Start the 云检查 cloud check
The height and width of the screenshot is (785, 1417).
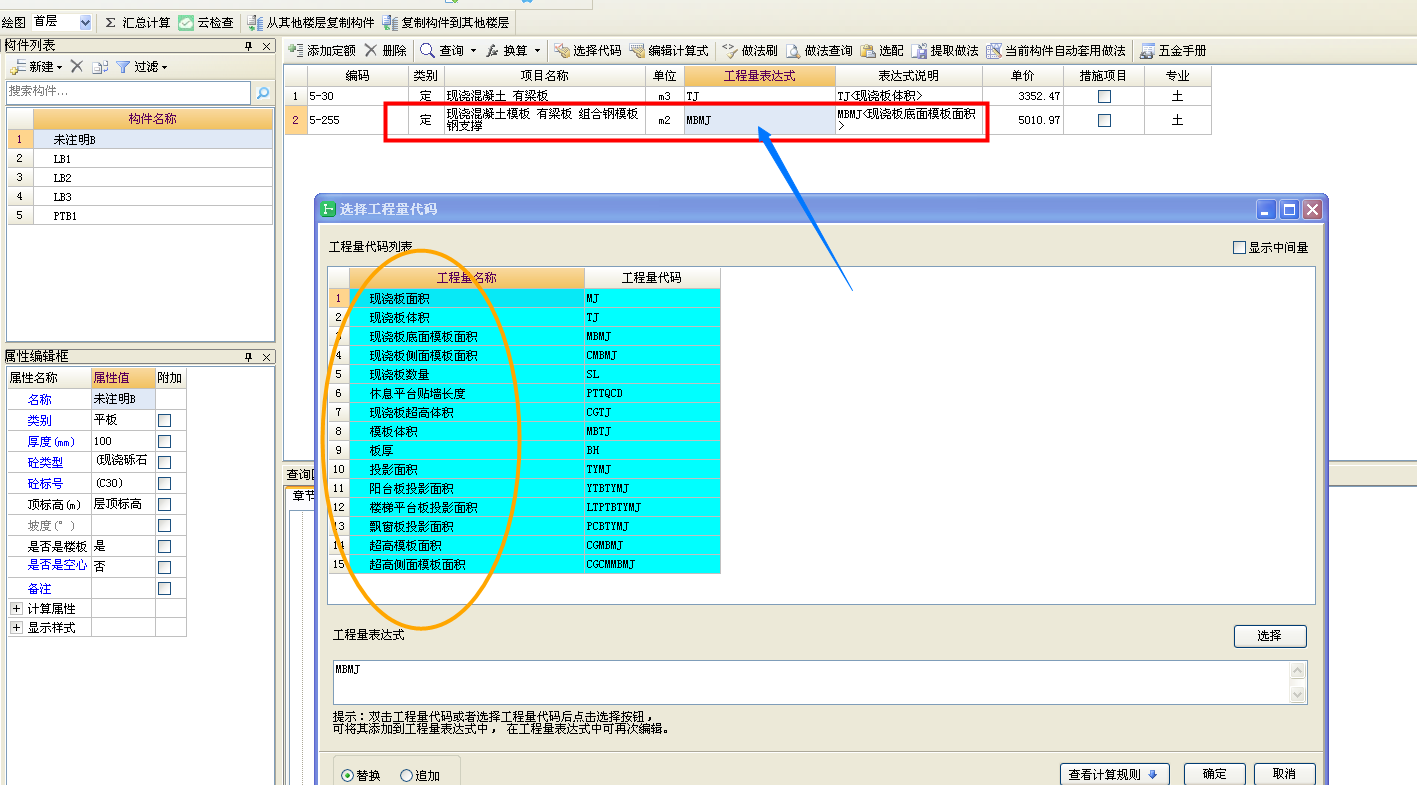[x=206, y=22]
